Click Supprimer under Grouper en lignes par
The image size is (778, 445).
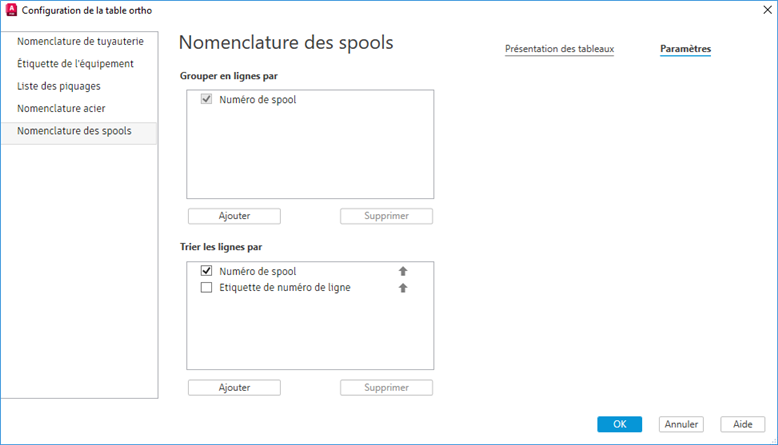[x=386, y=216]
